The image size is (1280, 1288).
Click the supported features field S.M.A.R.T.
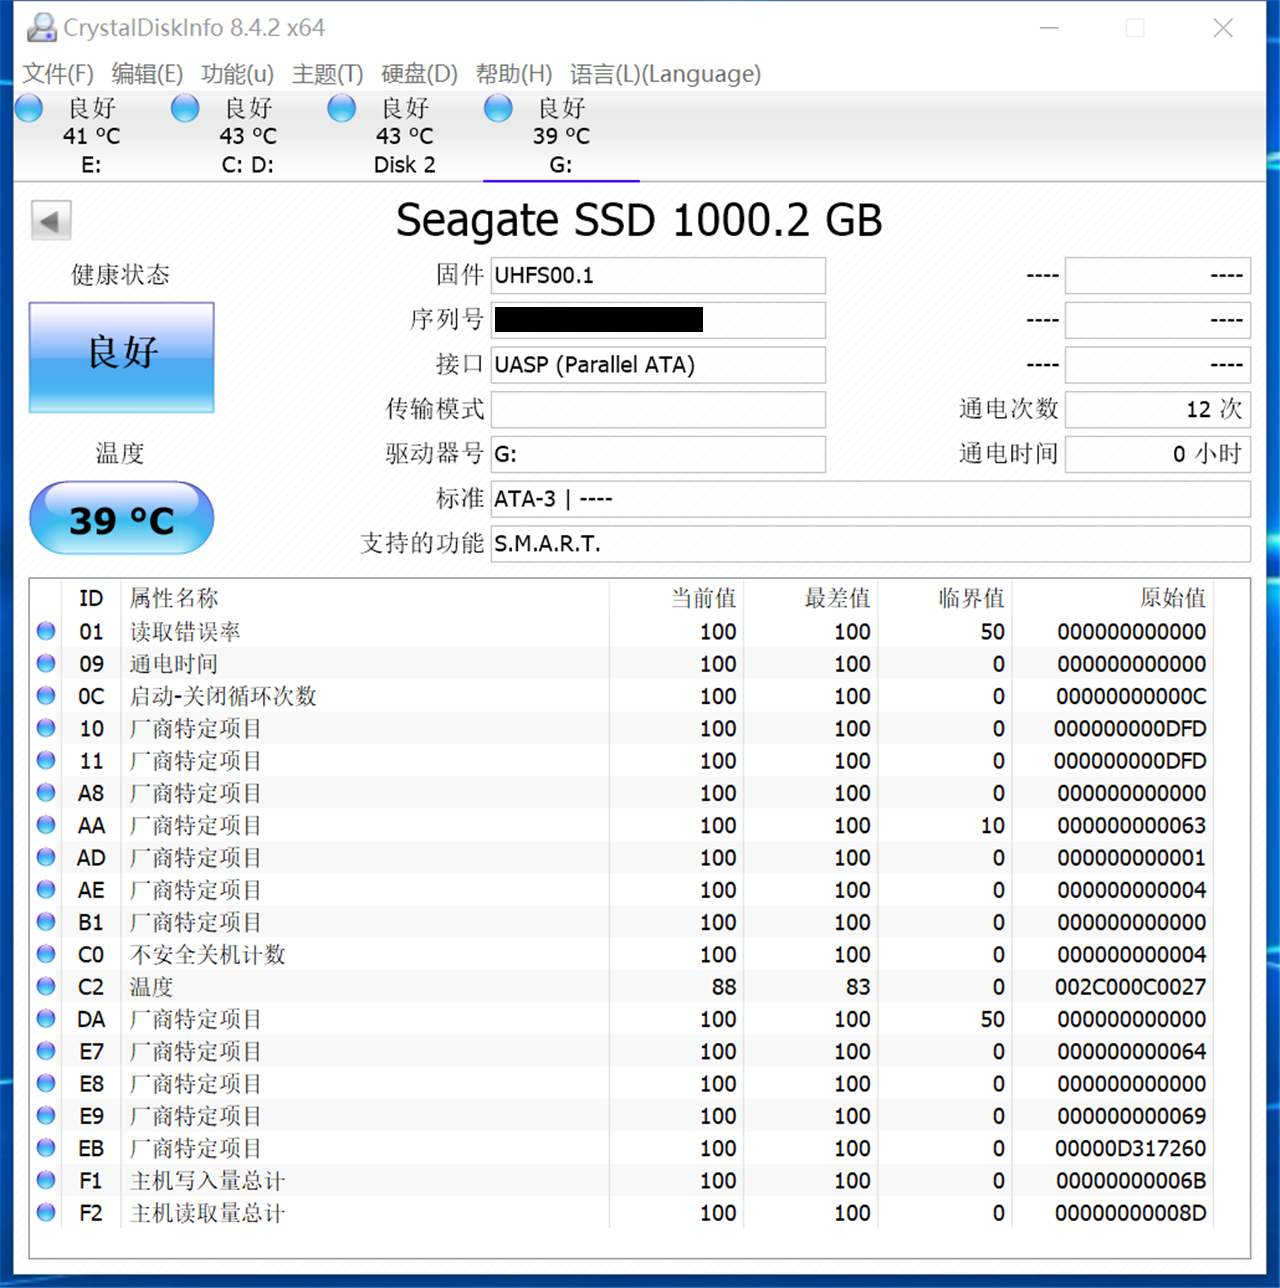(870, 544)
